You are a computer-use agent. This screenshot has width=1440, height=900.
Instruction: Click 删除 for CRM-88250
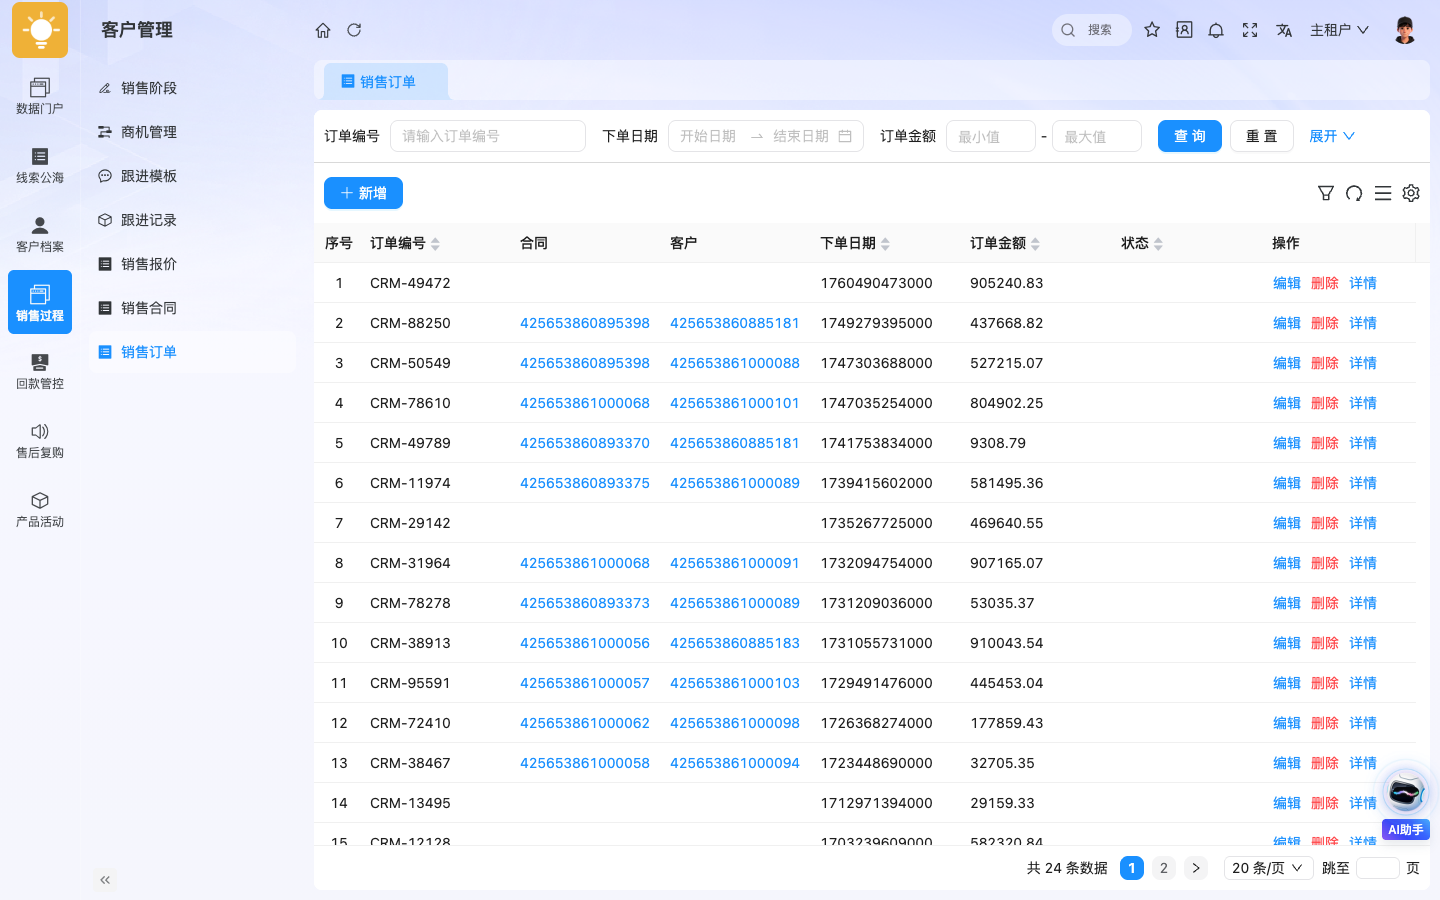[1325, 323]
